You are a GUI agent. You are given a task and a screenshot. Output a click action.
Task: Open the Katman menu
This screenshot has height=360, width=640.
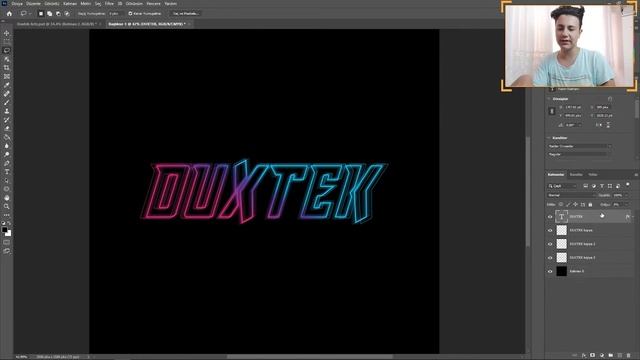(x=70, y=4)
